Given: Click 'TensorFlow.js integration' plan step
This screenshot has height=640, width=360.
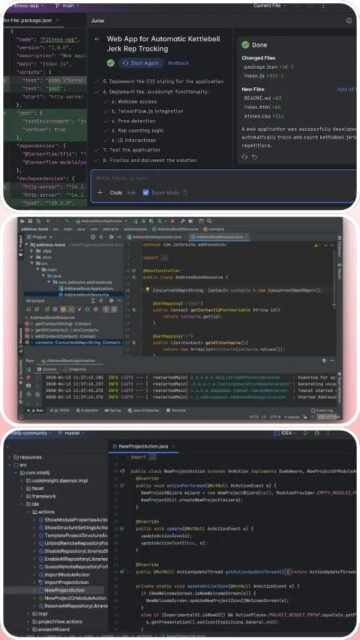Looking at the screenshot, I should click(147, 111).
